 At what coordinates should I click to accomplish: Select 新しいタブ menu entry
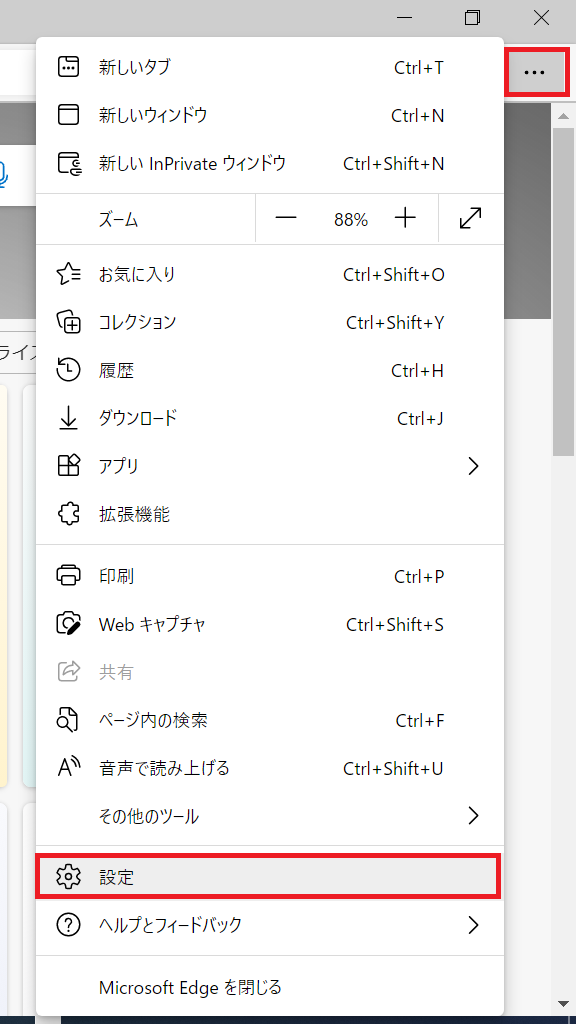[x=270, y=67]
